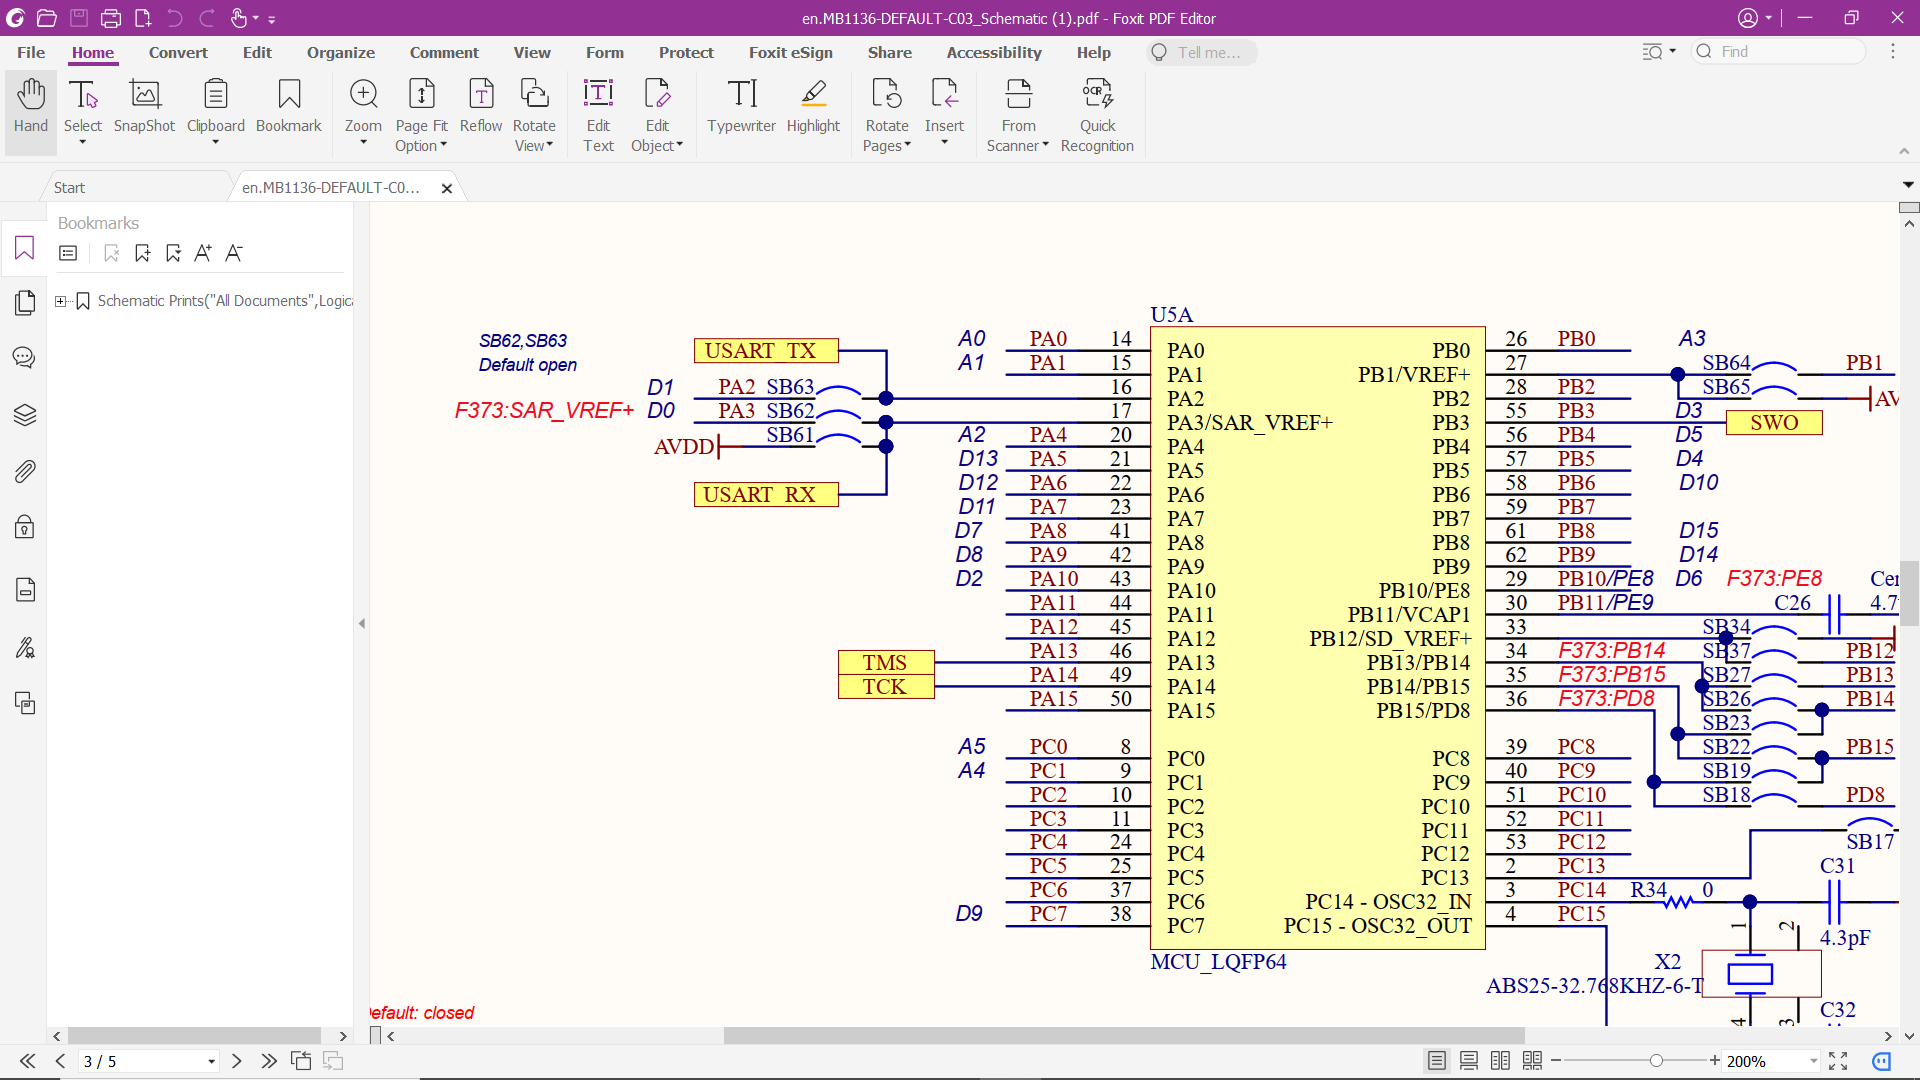This screenshot has height=1080, width=1920.
Task: Switch to the Start tab
Action: tap(69, 187)
